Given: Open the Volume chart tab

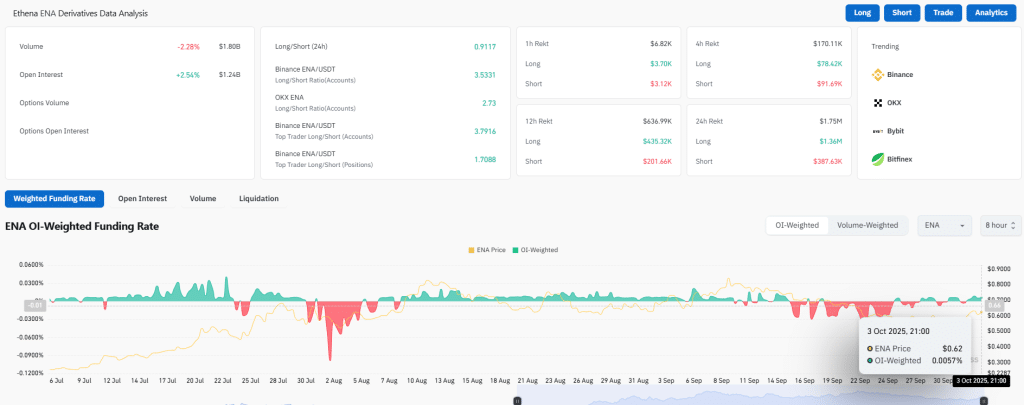Looking at the screenshot, I should click(203, 198).
